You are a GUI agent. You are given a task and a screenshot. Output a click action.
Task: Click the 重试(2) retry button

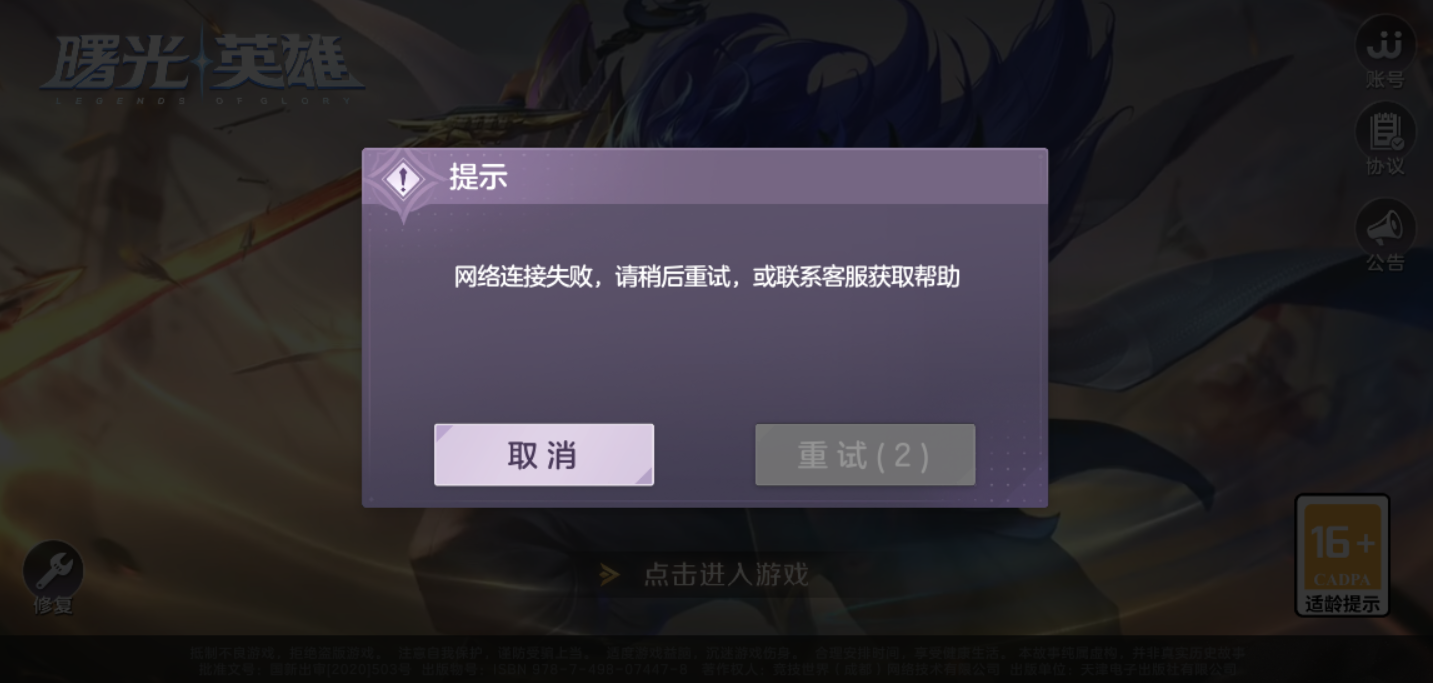pyautogui.click(x=865, y=455)
